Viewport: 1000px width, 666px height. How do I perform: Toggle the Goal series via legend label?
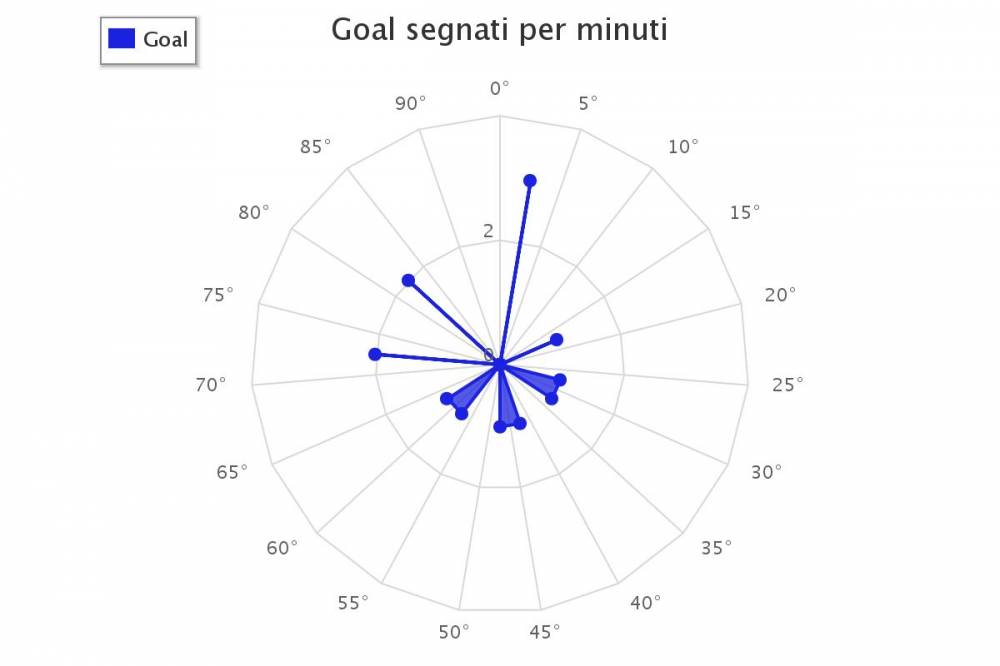click(165, 40)
